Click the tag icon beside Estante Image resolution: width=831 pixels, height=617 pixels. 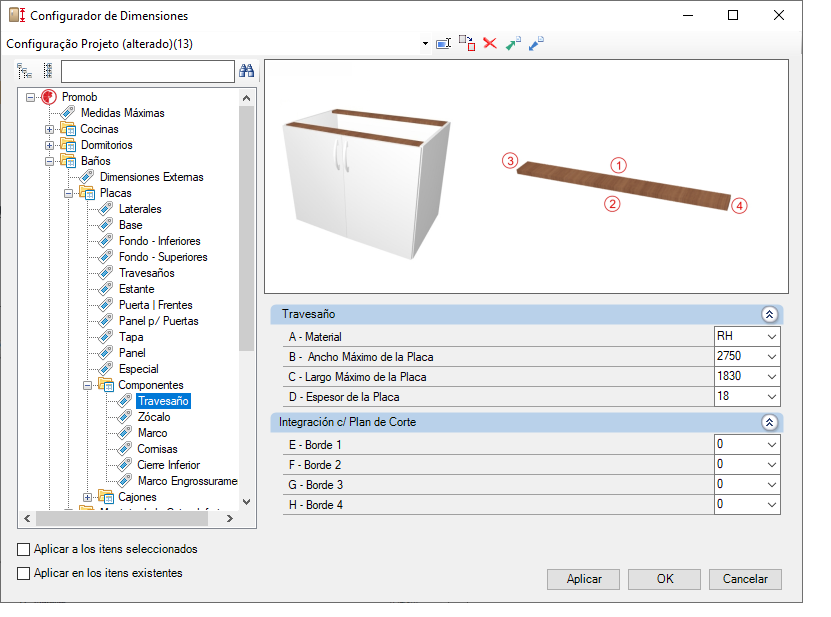[106, 289]
